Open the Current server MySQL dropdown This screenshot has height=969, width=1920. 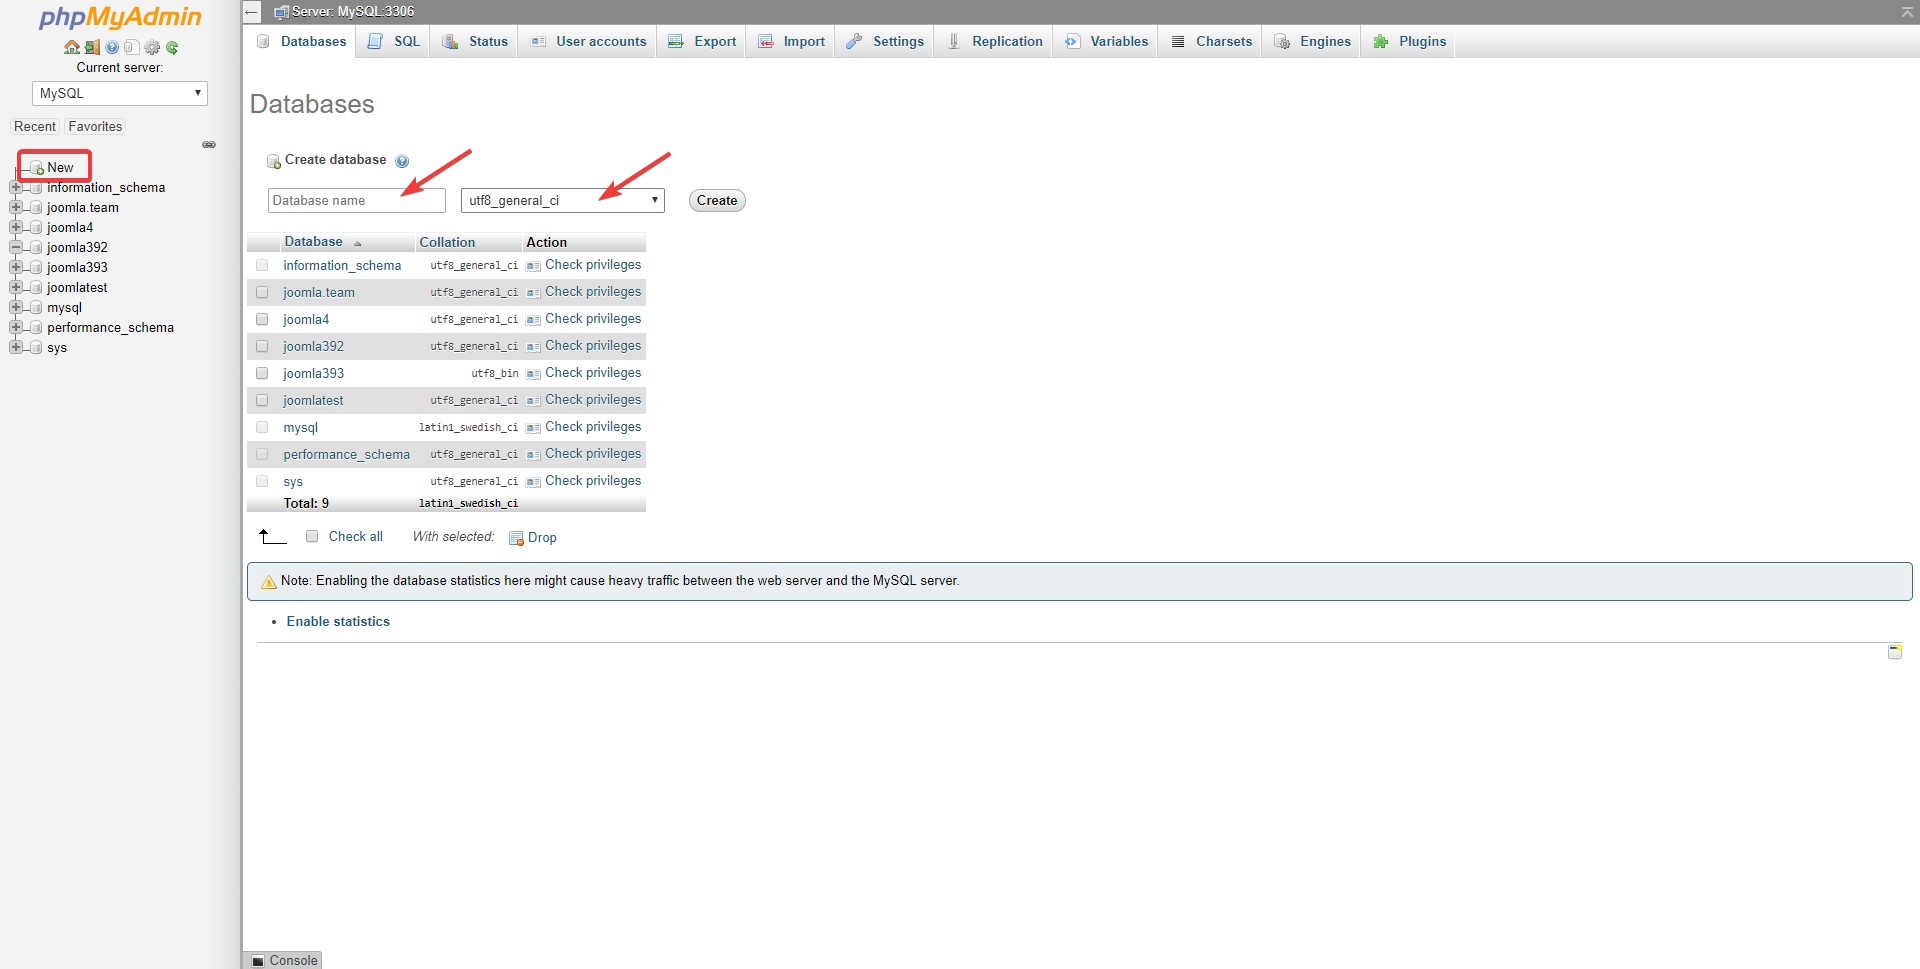(x=120, y=93)
